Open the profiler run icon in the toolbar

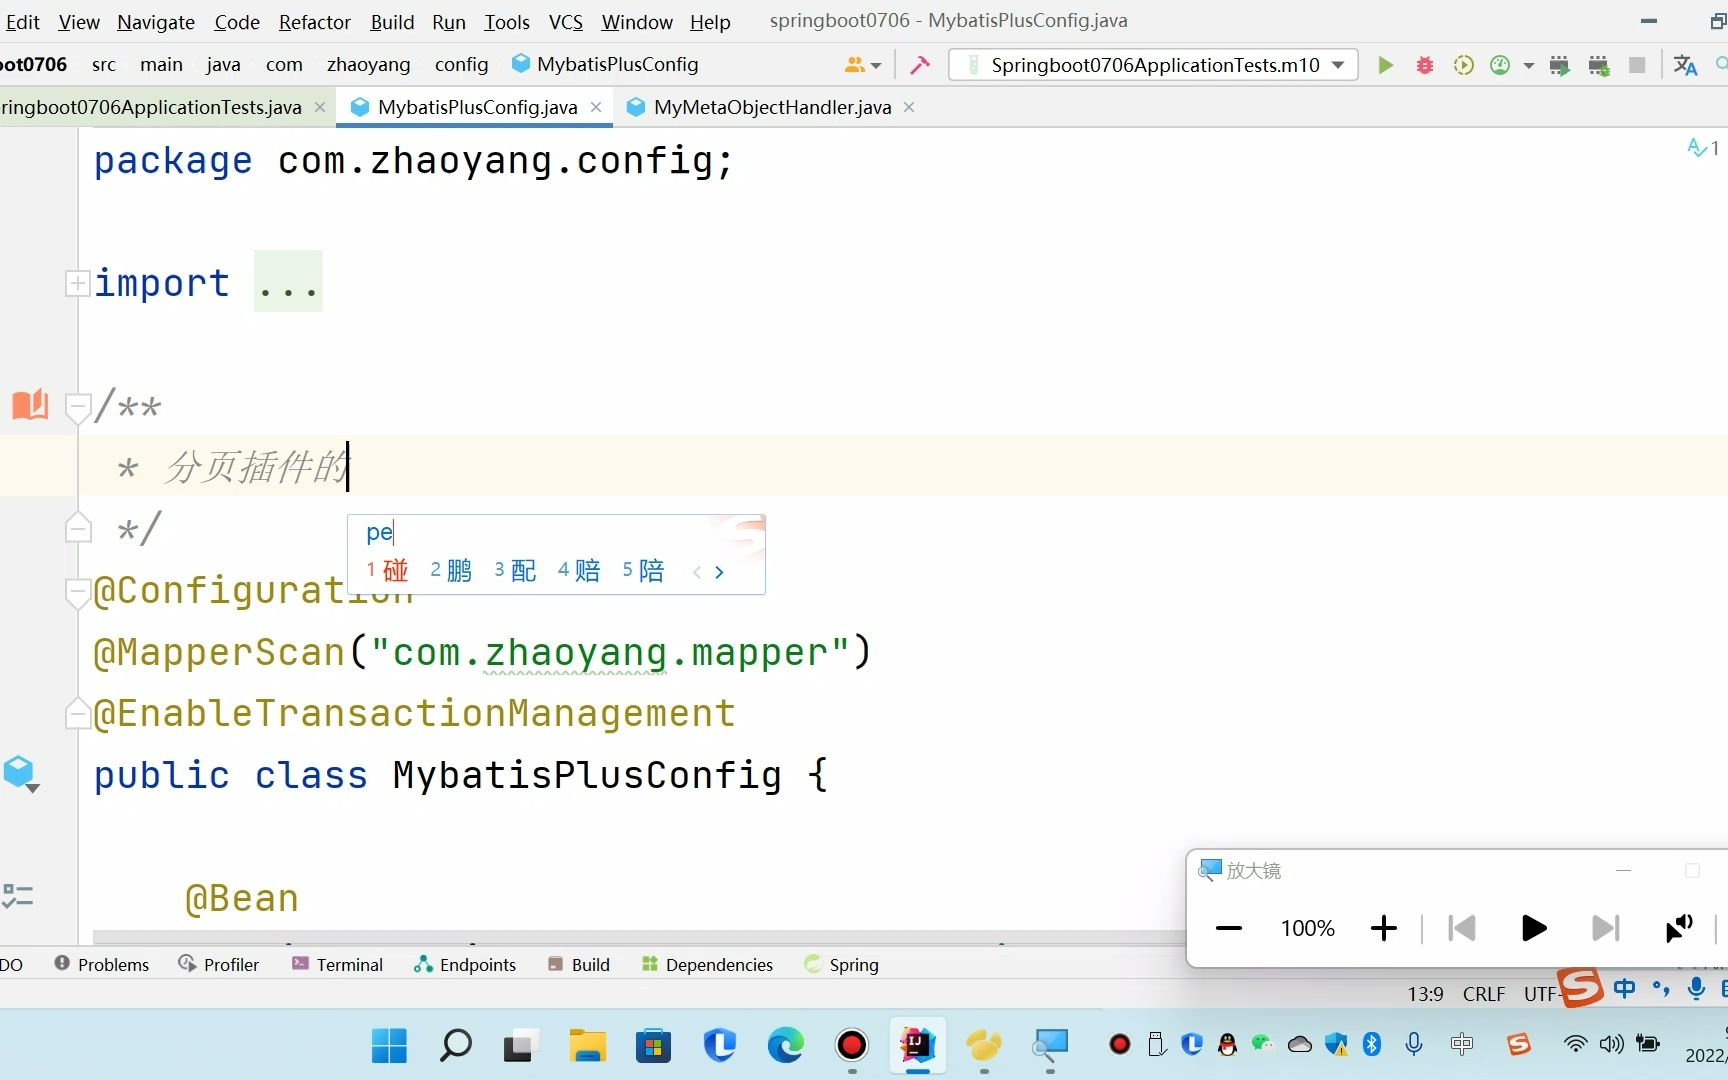pyautogui.click(x=1500, y=65)
